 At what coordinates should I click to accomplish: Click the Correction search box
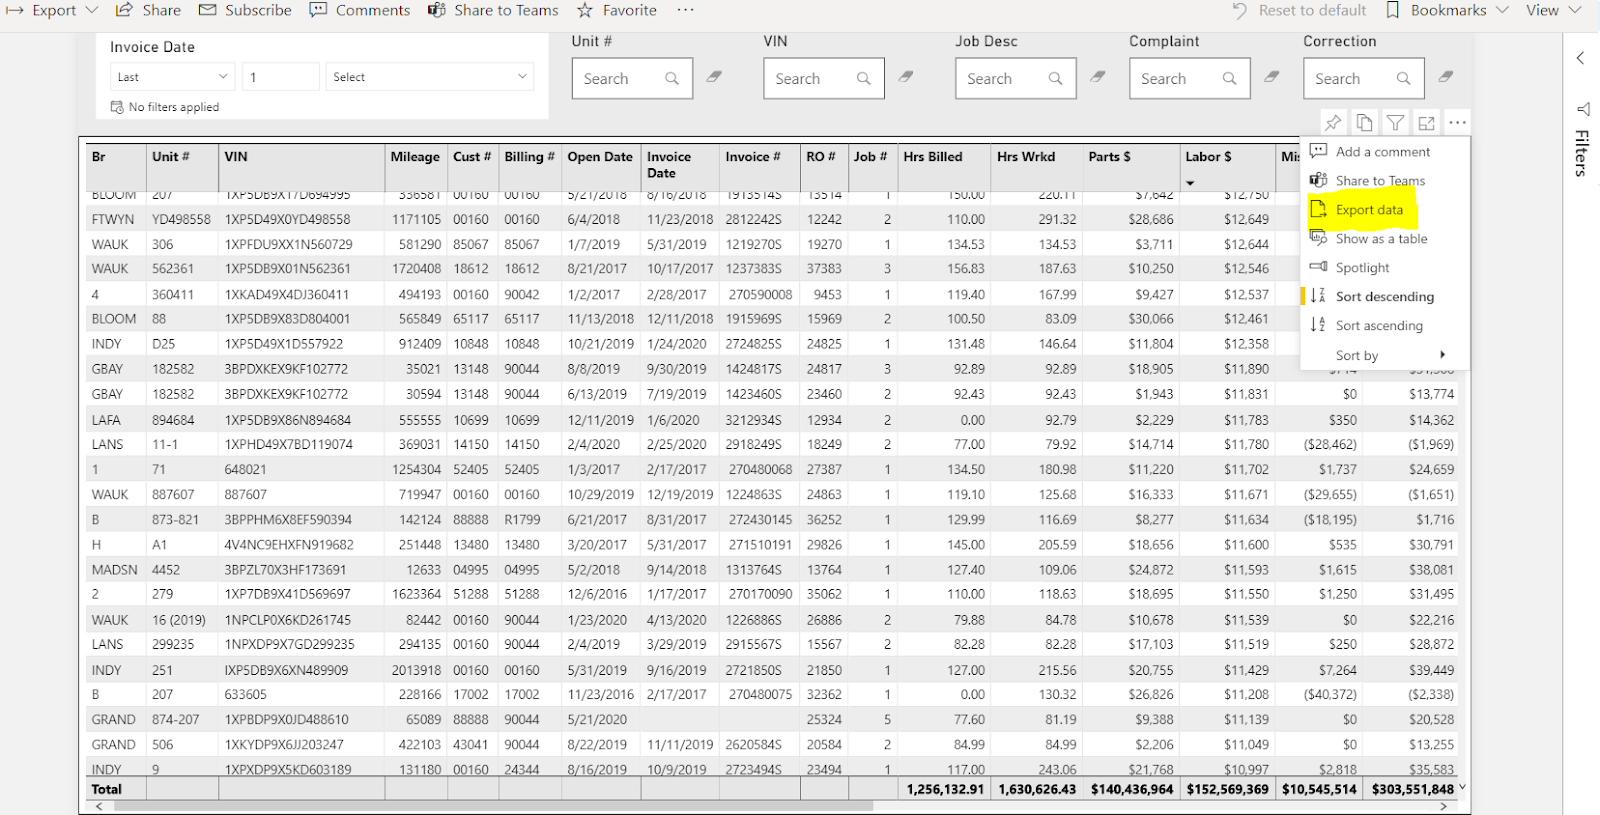[1364, 78]
